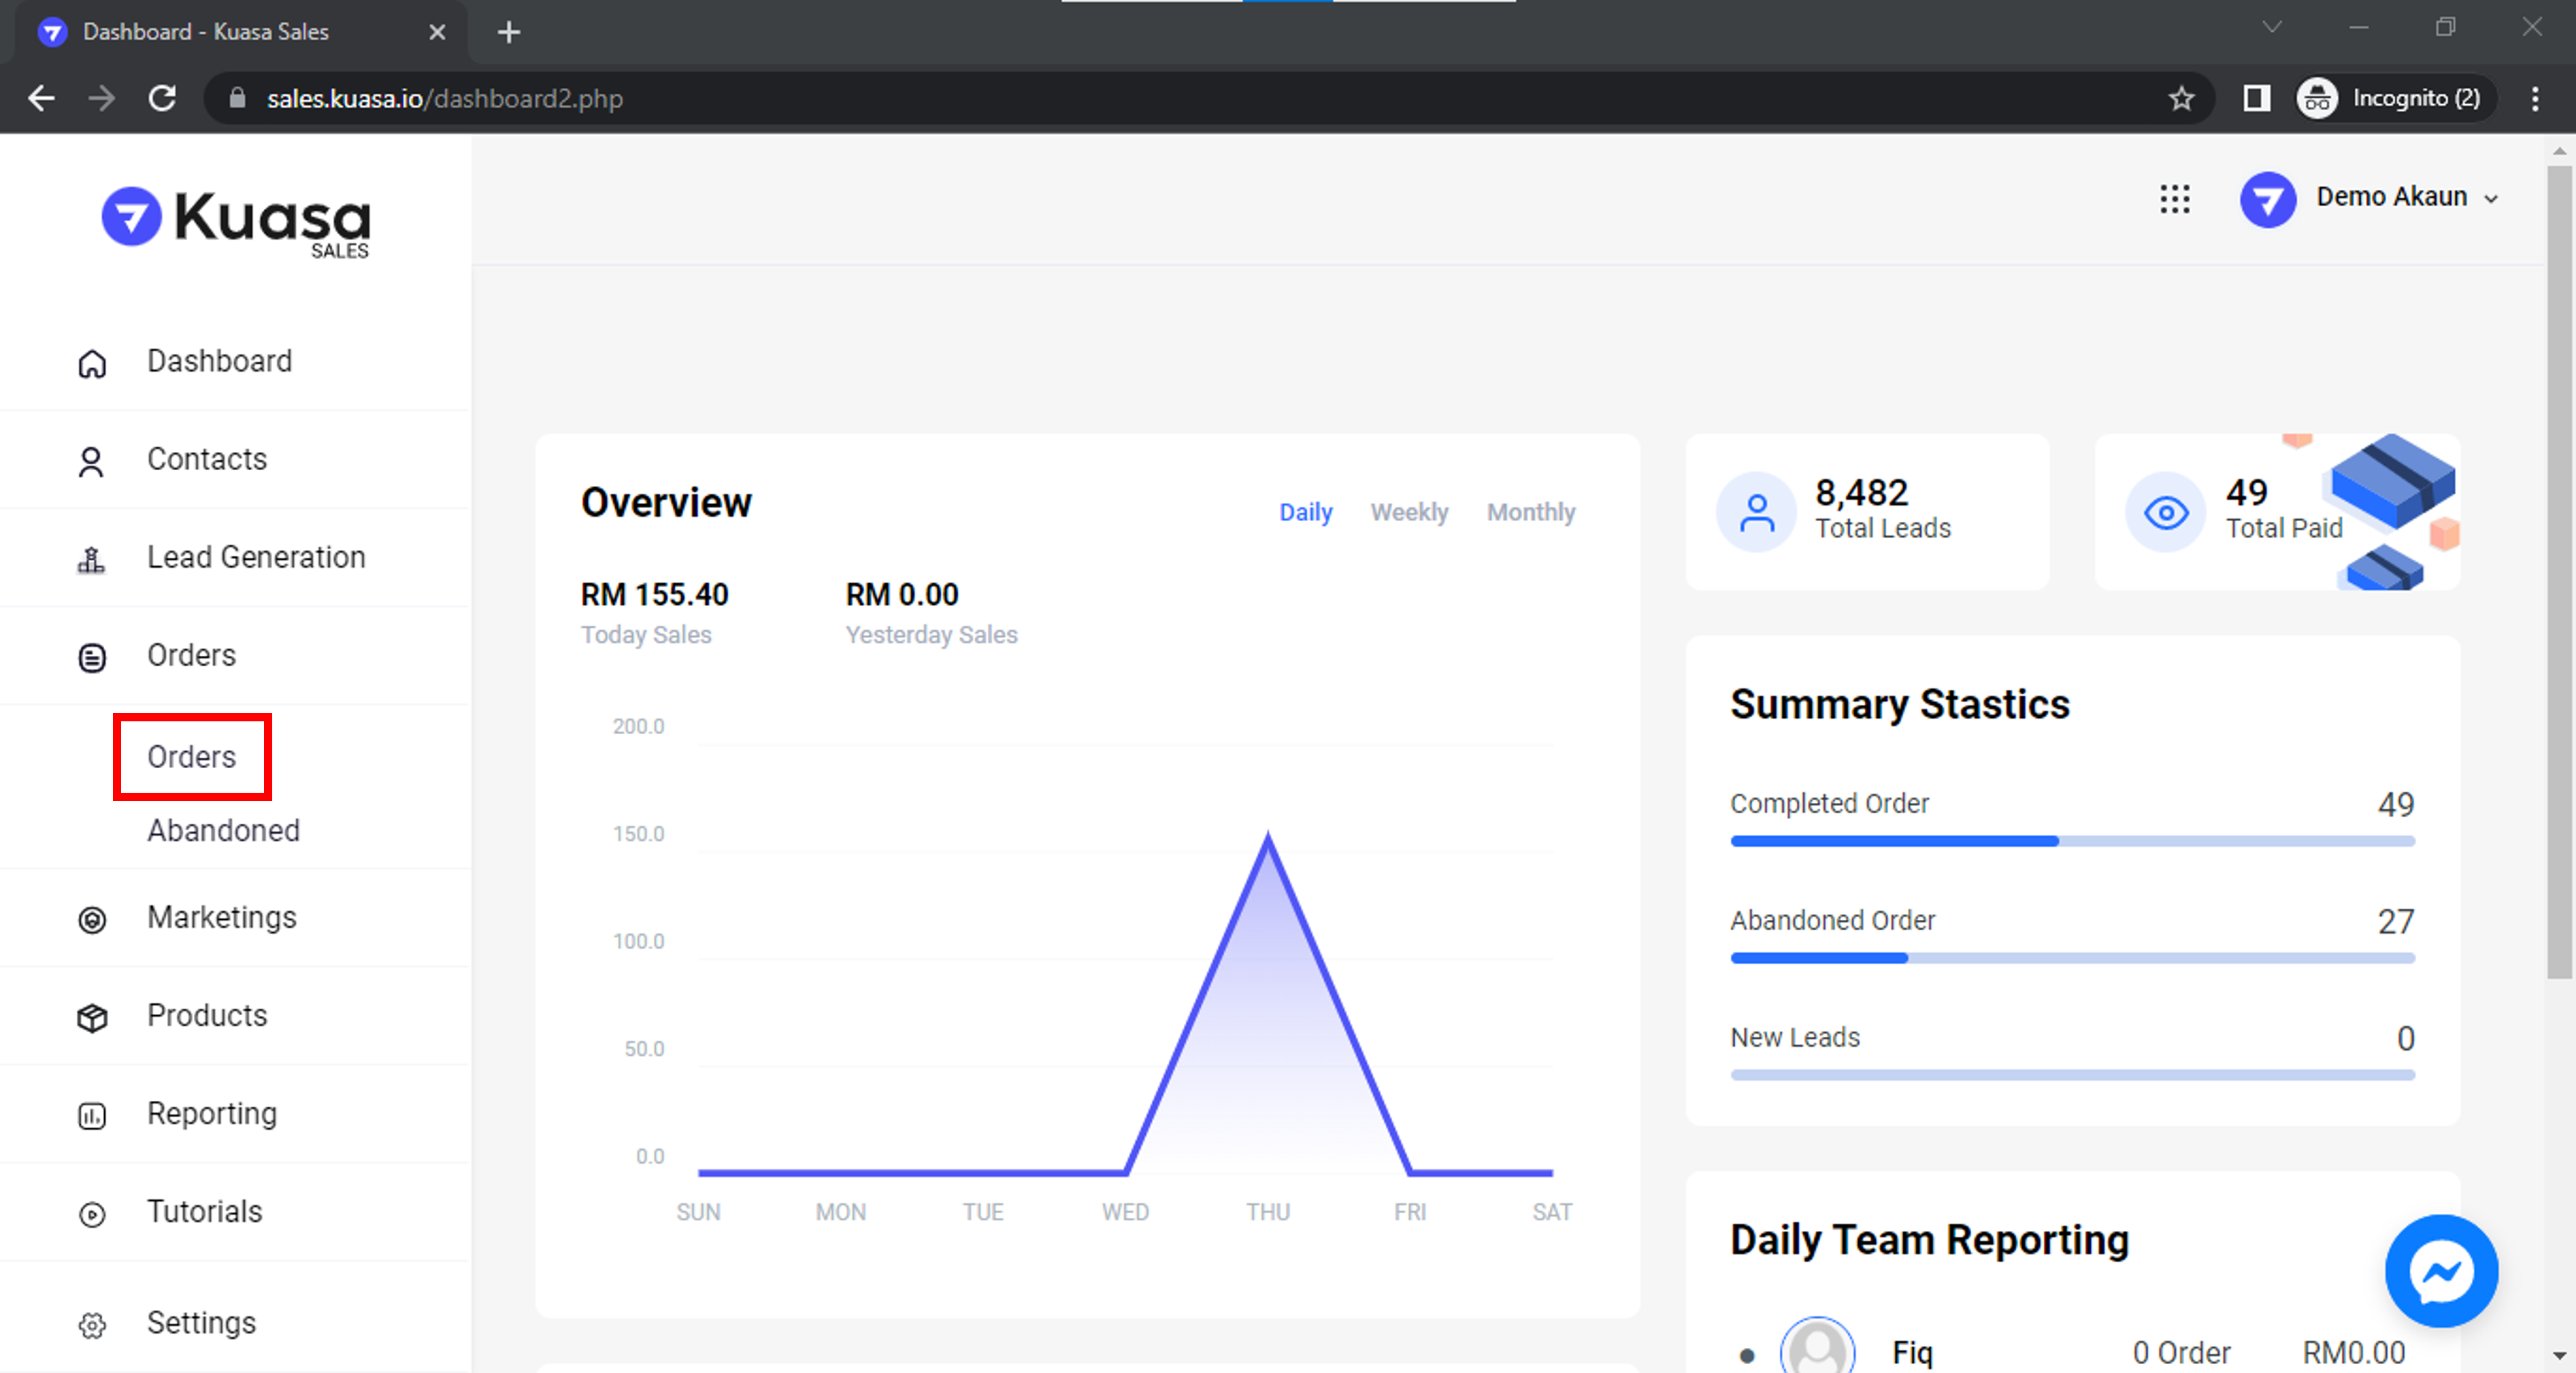Switch overview to Weekly view

coord(1408,512)
